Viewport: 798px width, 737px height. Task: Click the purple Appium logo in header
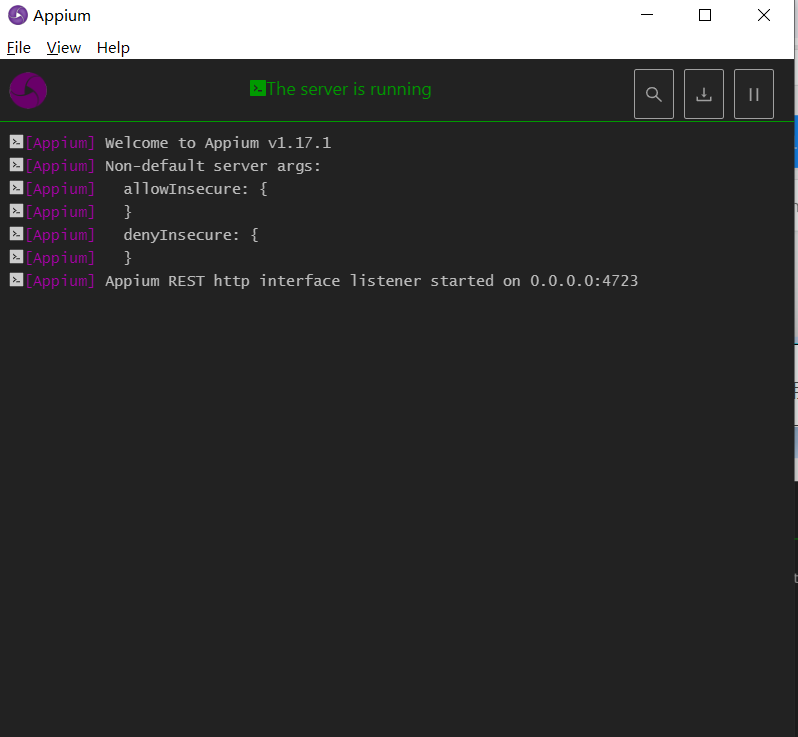(x=28, y=91)
